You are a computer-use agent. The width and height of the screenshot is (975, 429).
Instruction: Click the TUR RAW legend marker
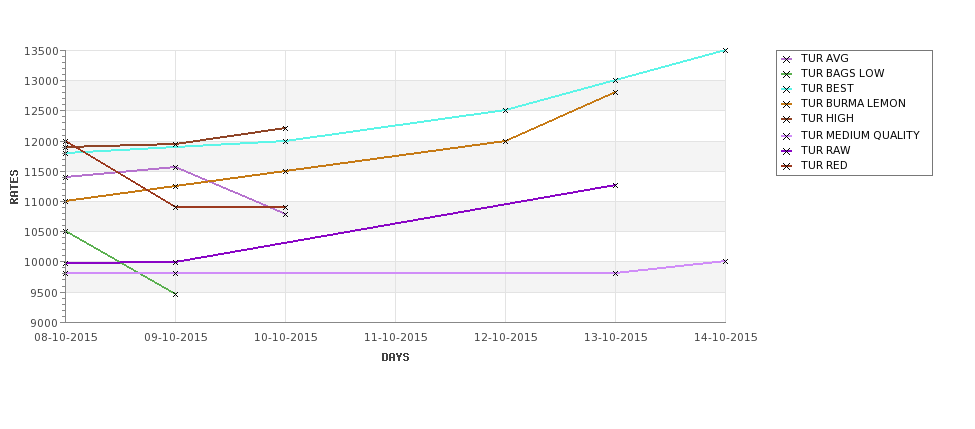tap(787, 150)
